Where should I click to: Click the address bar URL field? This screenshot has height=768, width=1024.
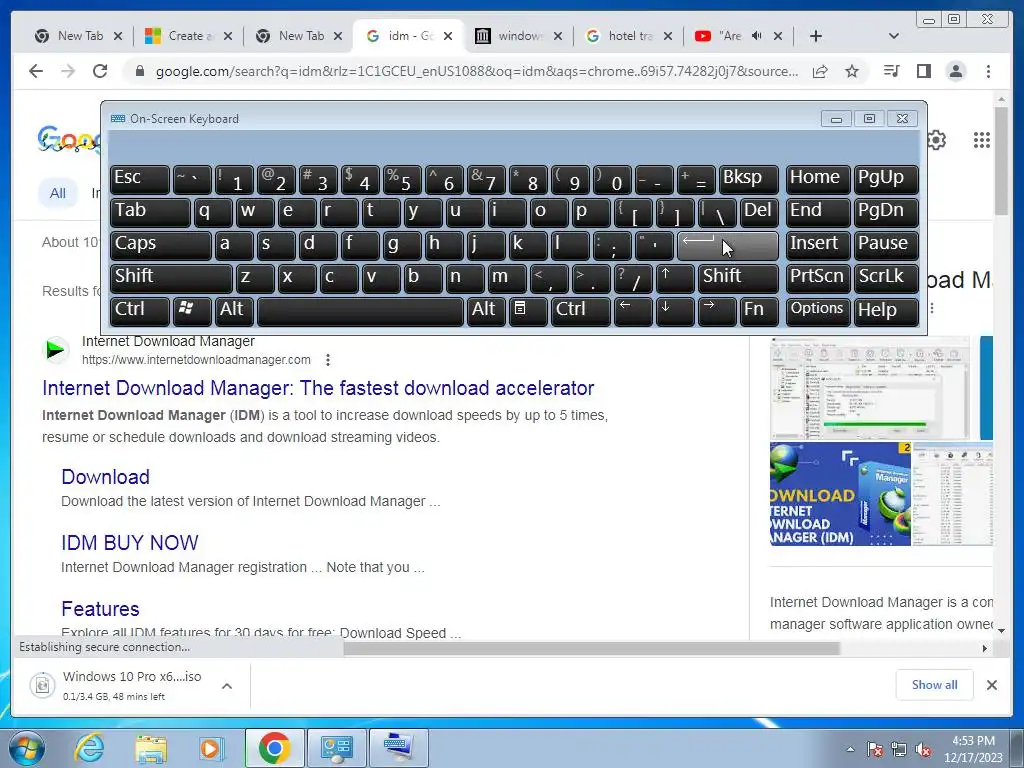click(x=476, y=71)
